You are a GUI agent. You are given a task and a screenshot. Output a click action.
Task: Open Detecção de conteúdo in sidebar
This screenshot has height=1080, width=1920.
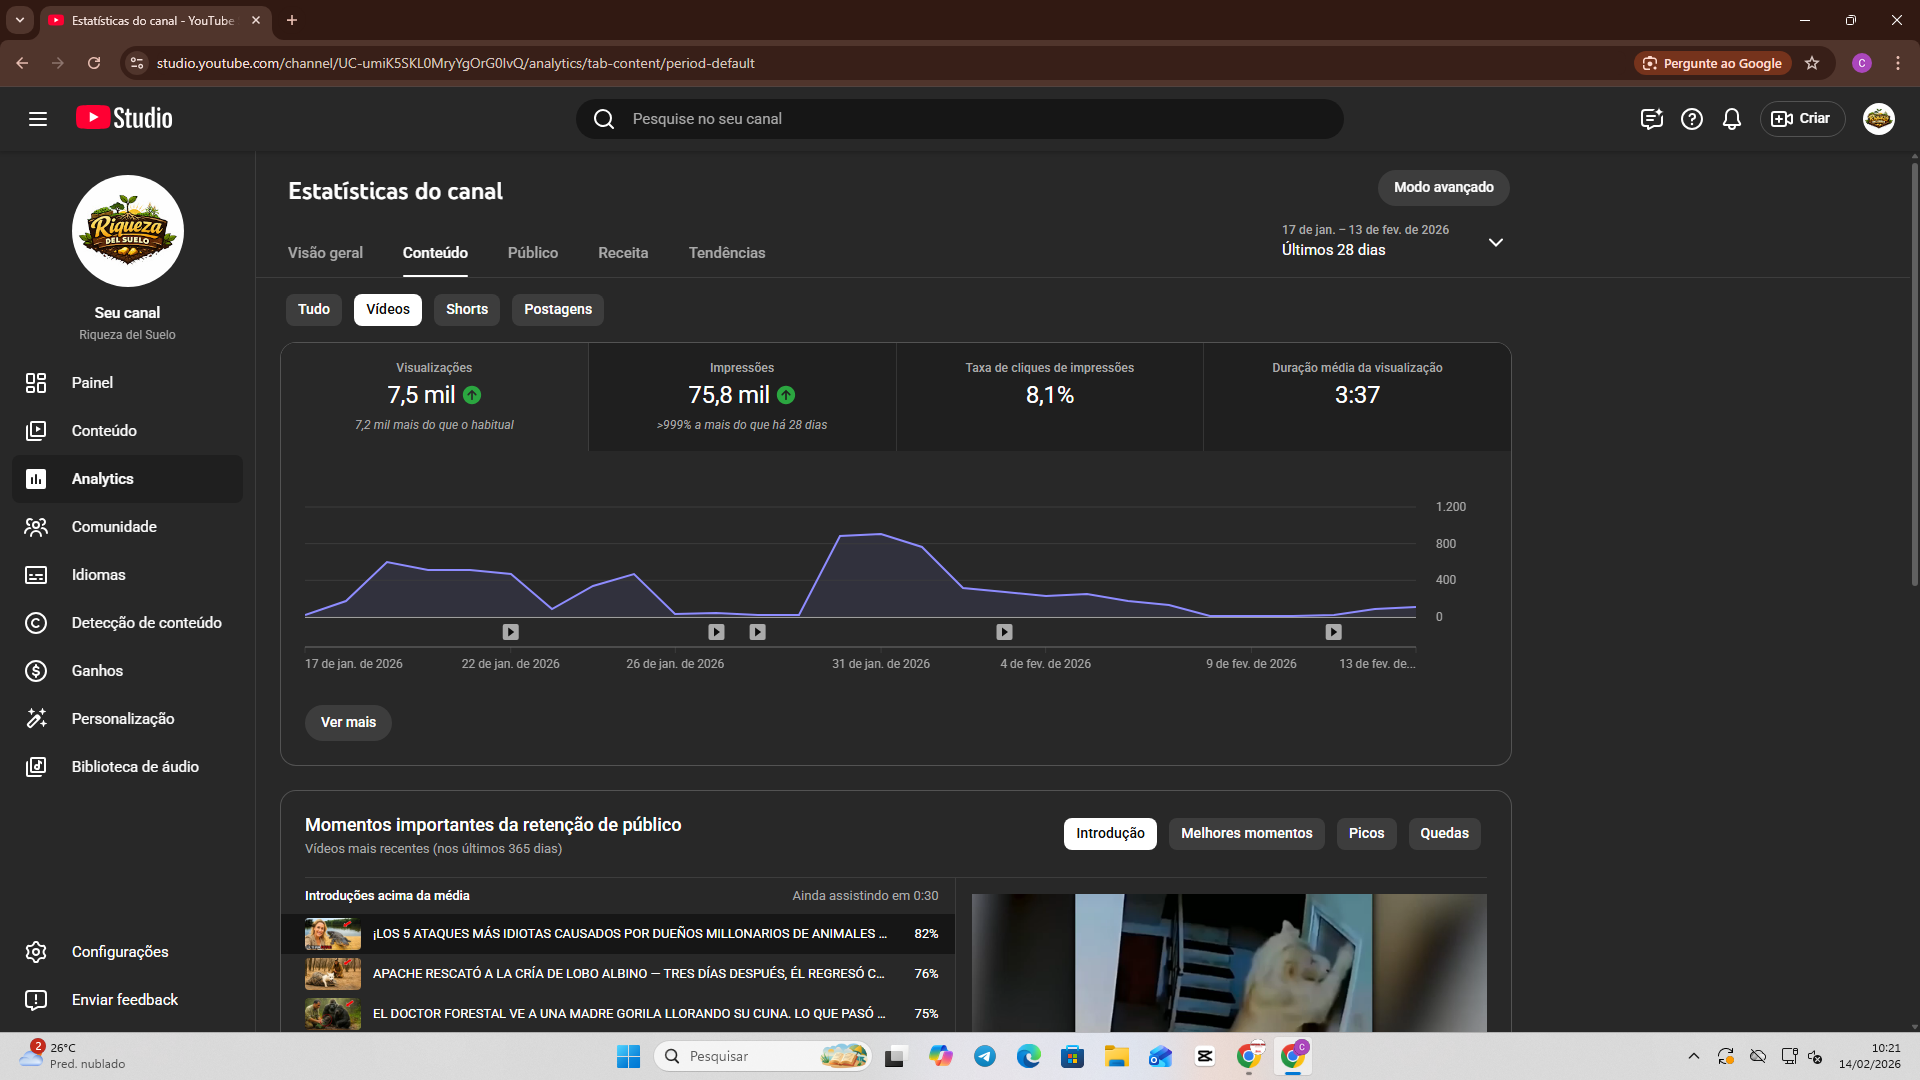[146, 623]
